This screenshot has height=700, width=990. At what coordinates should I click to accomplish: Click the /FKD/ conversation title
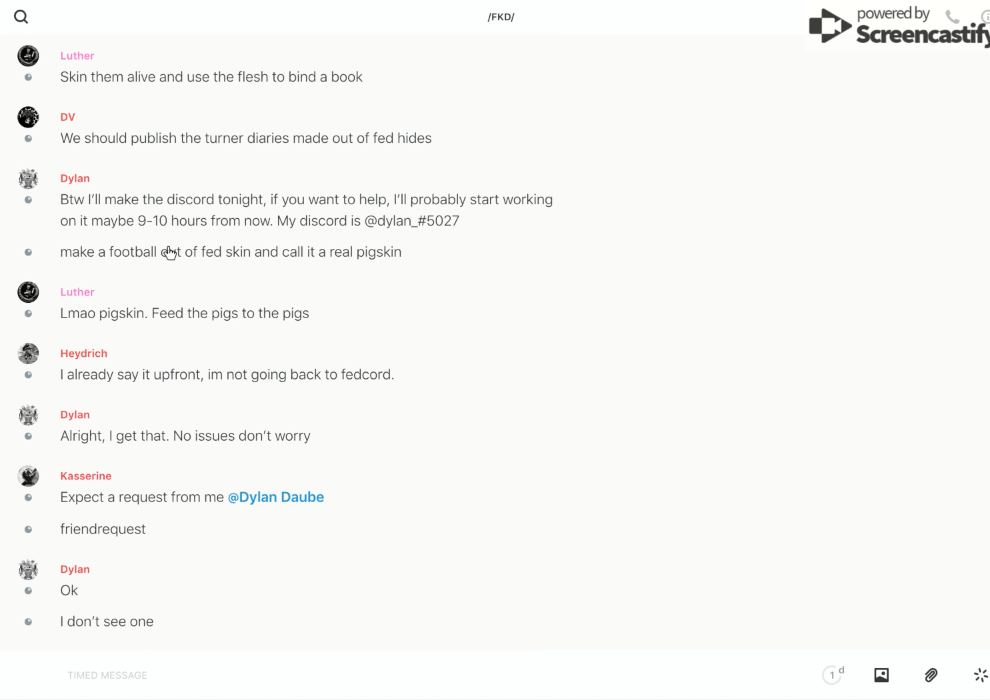coord(501,17)
